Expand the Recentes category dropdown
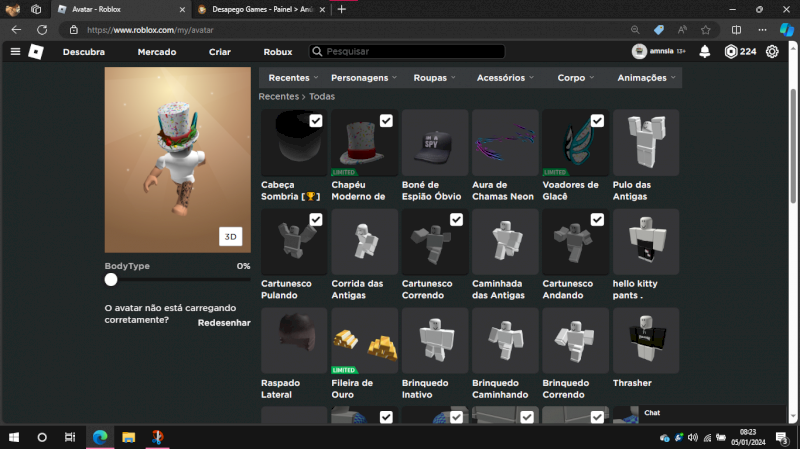Image resolution: width=800 pixels, height=449 pixels. tap(293, 78)
